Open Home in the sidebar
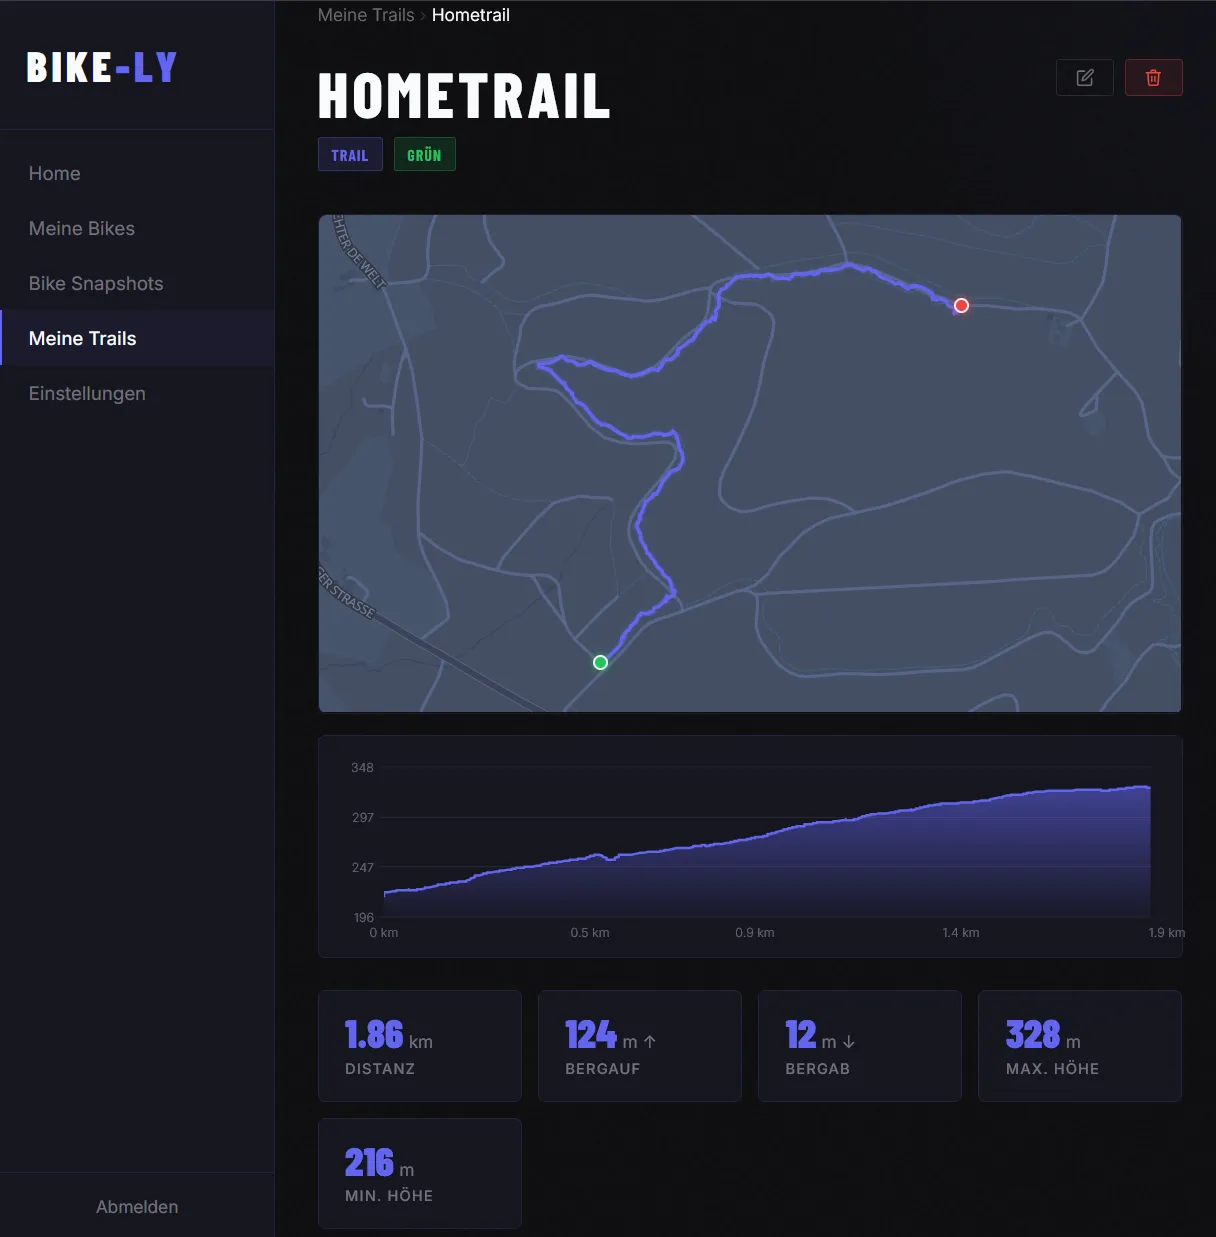The height and width of the screenshot is (1237, 1216). tap(54, 173)
